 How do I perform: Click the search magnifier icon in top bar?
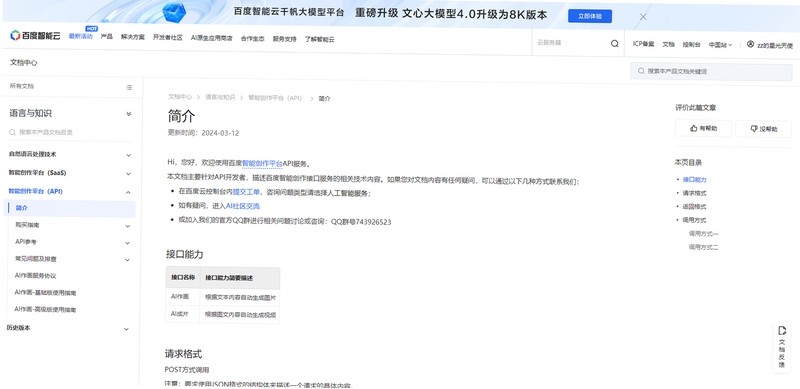click(615, 44)
